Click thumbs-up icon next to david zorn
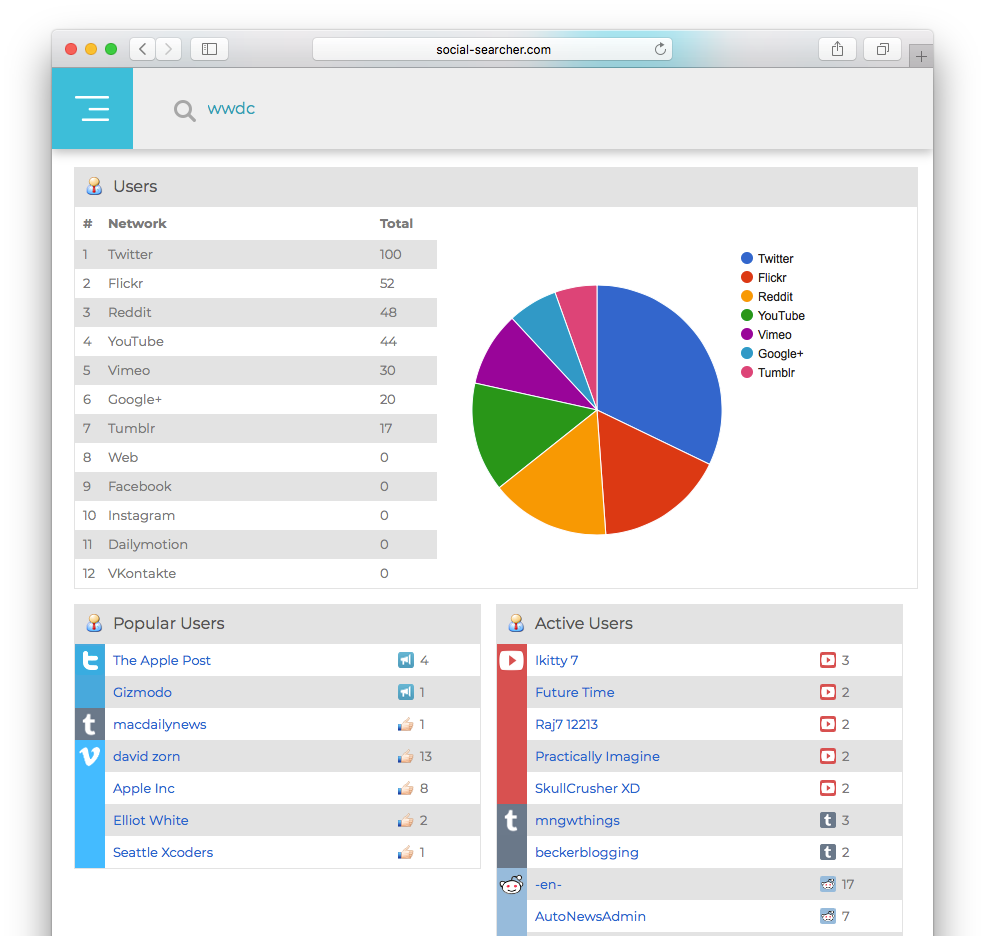The image size is (989, 936). [x=406, y=756]
